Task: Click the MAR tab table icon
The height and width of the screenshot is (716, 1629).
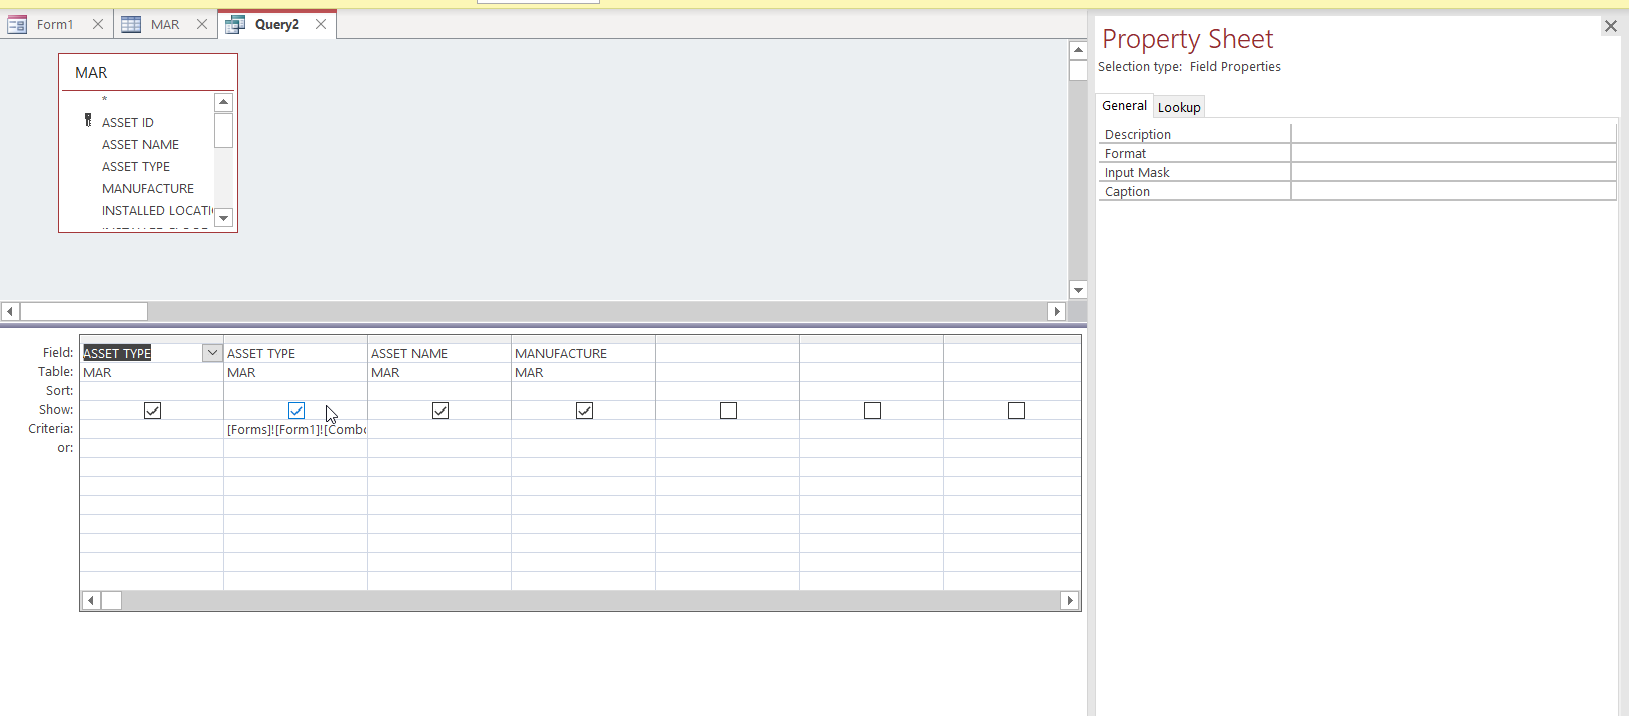Action: (131, 25)
